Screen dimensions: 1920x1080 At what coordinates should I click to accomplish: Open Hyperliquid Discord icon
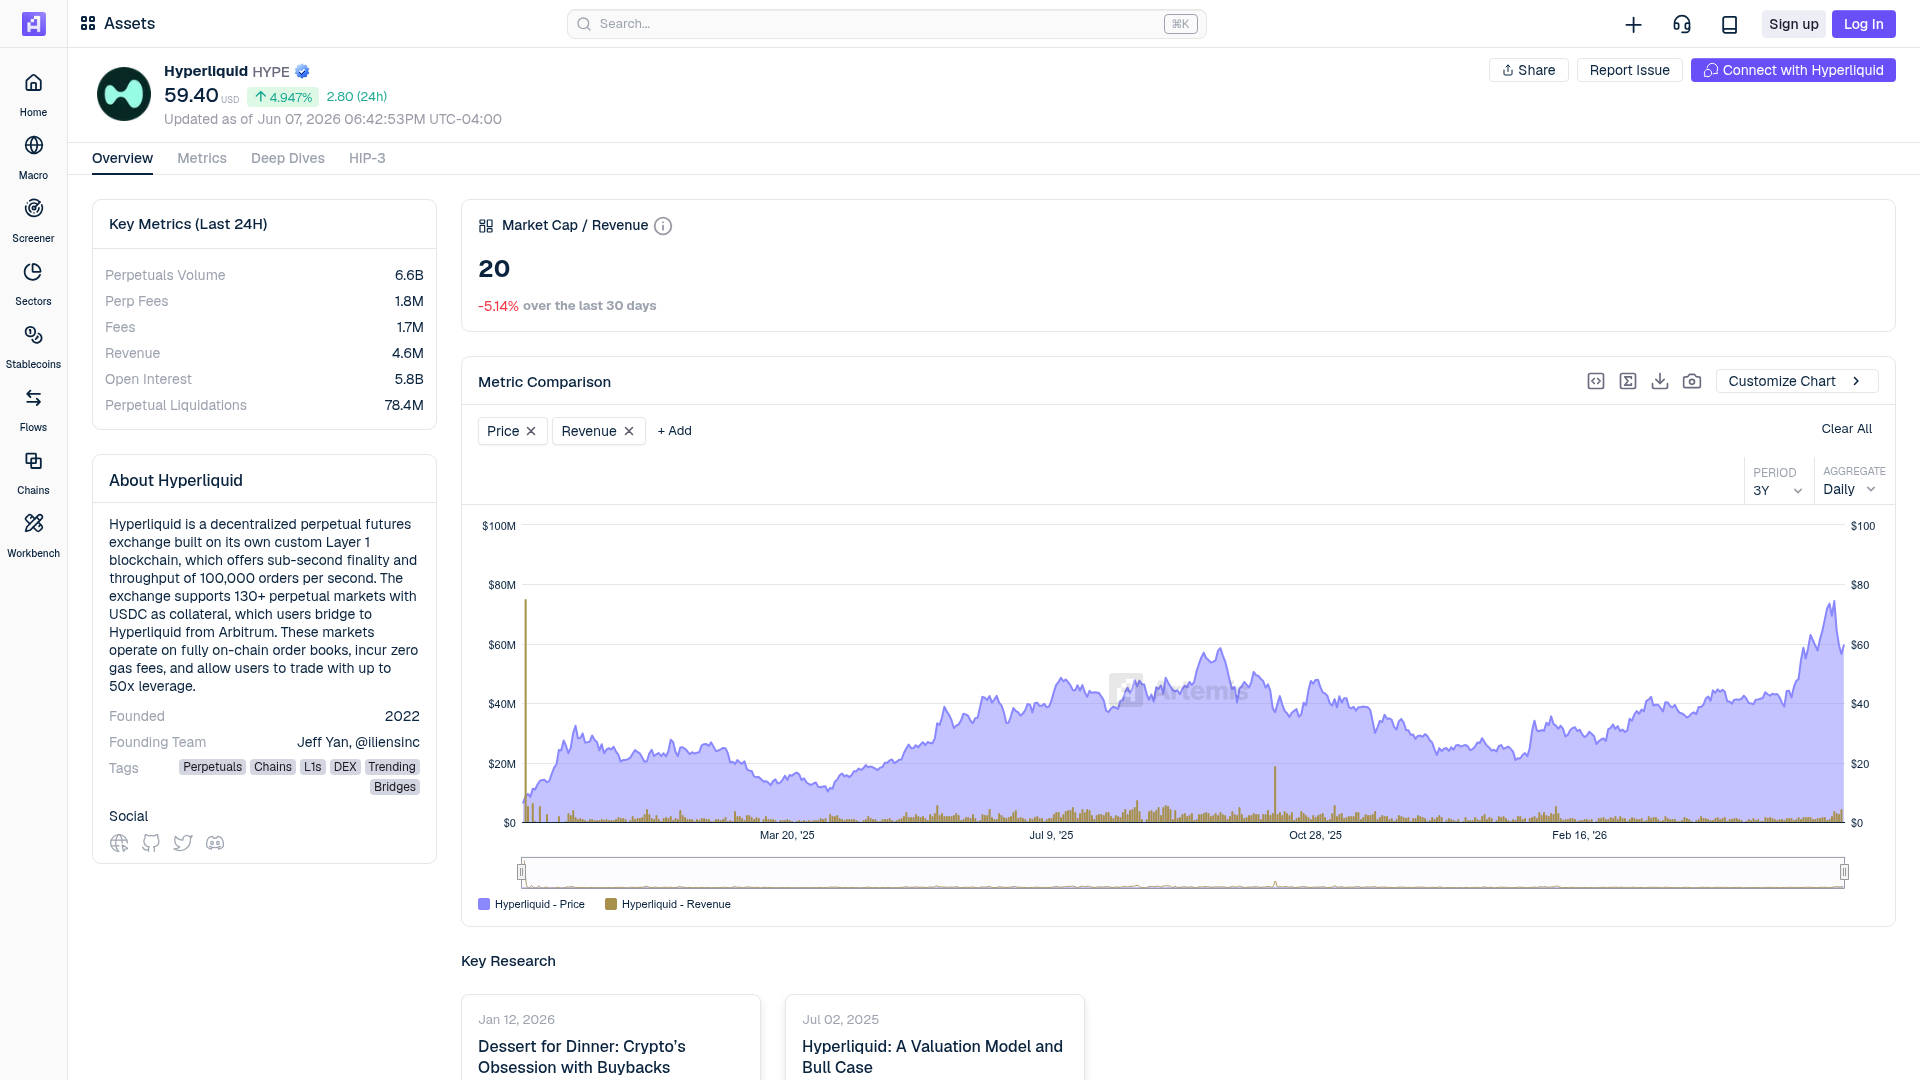(x=215, y=843)
